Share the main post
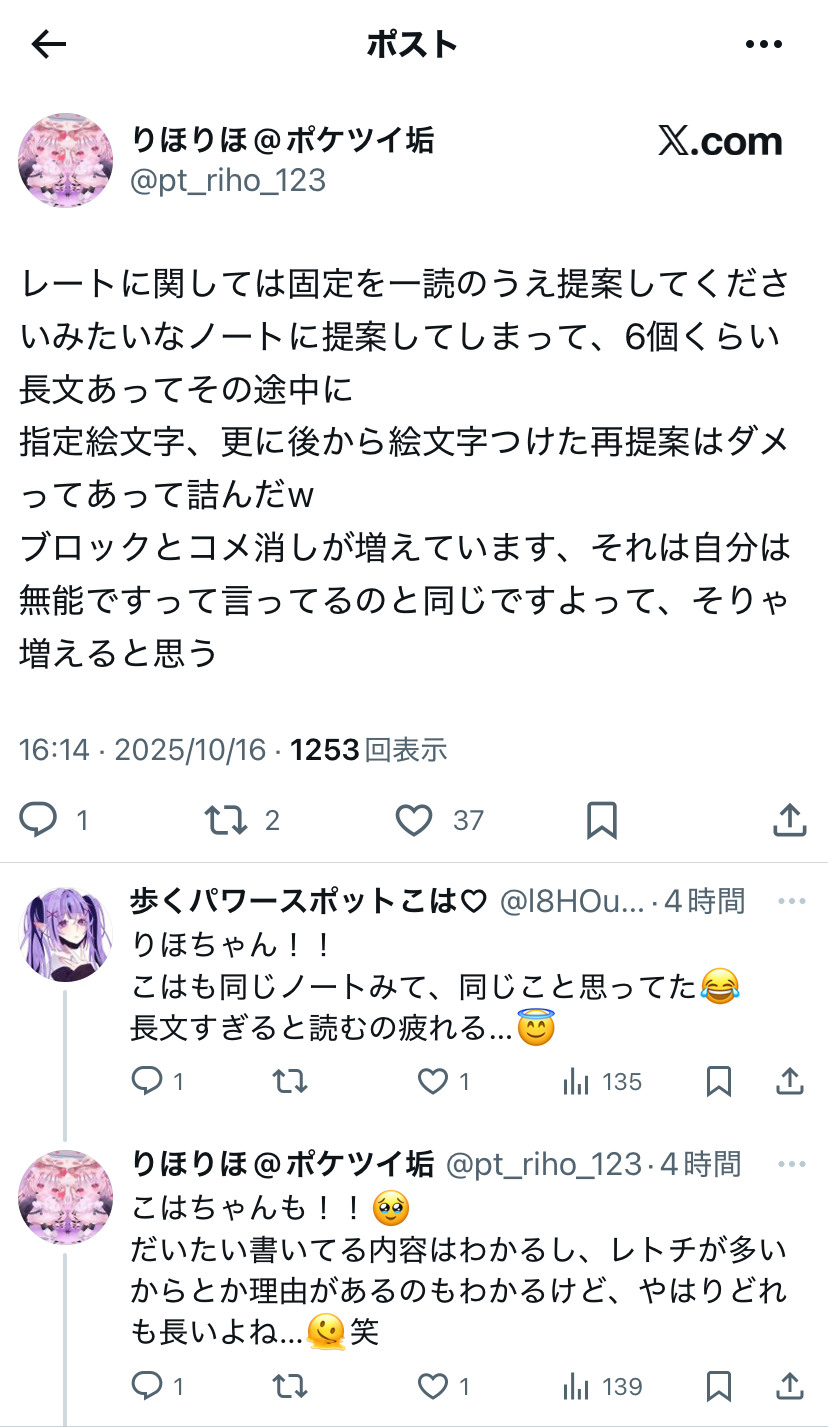The width and height of the screenshot is (828, 1427). coord(790,821)
